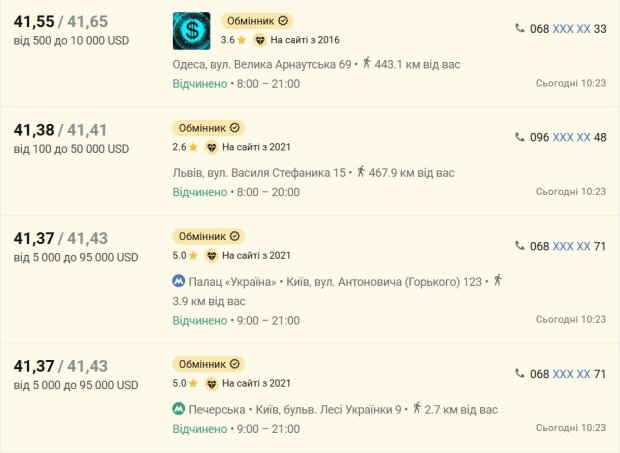Reveal hidden phone digits for Антоновича 123 listing

pyautogui.click(x=571, y=246)
